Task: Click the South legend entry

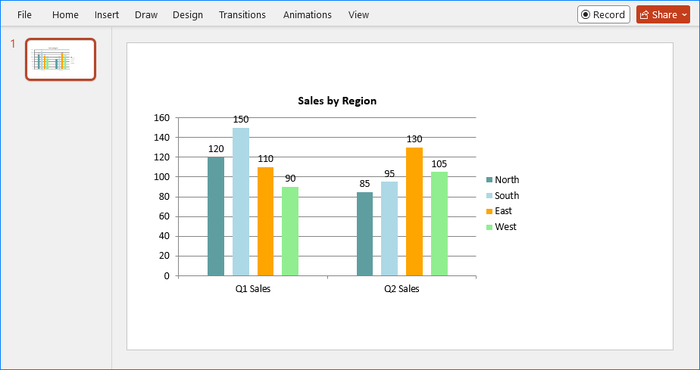Action: [x=503, y=195]
